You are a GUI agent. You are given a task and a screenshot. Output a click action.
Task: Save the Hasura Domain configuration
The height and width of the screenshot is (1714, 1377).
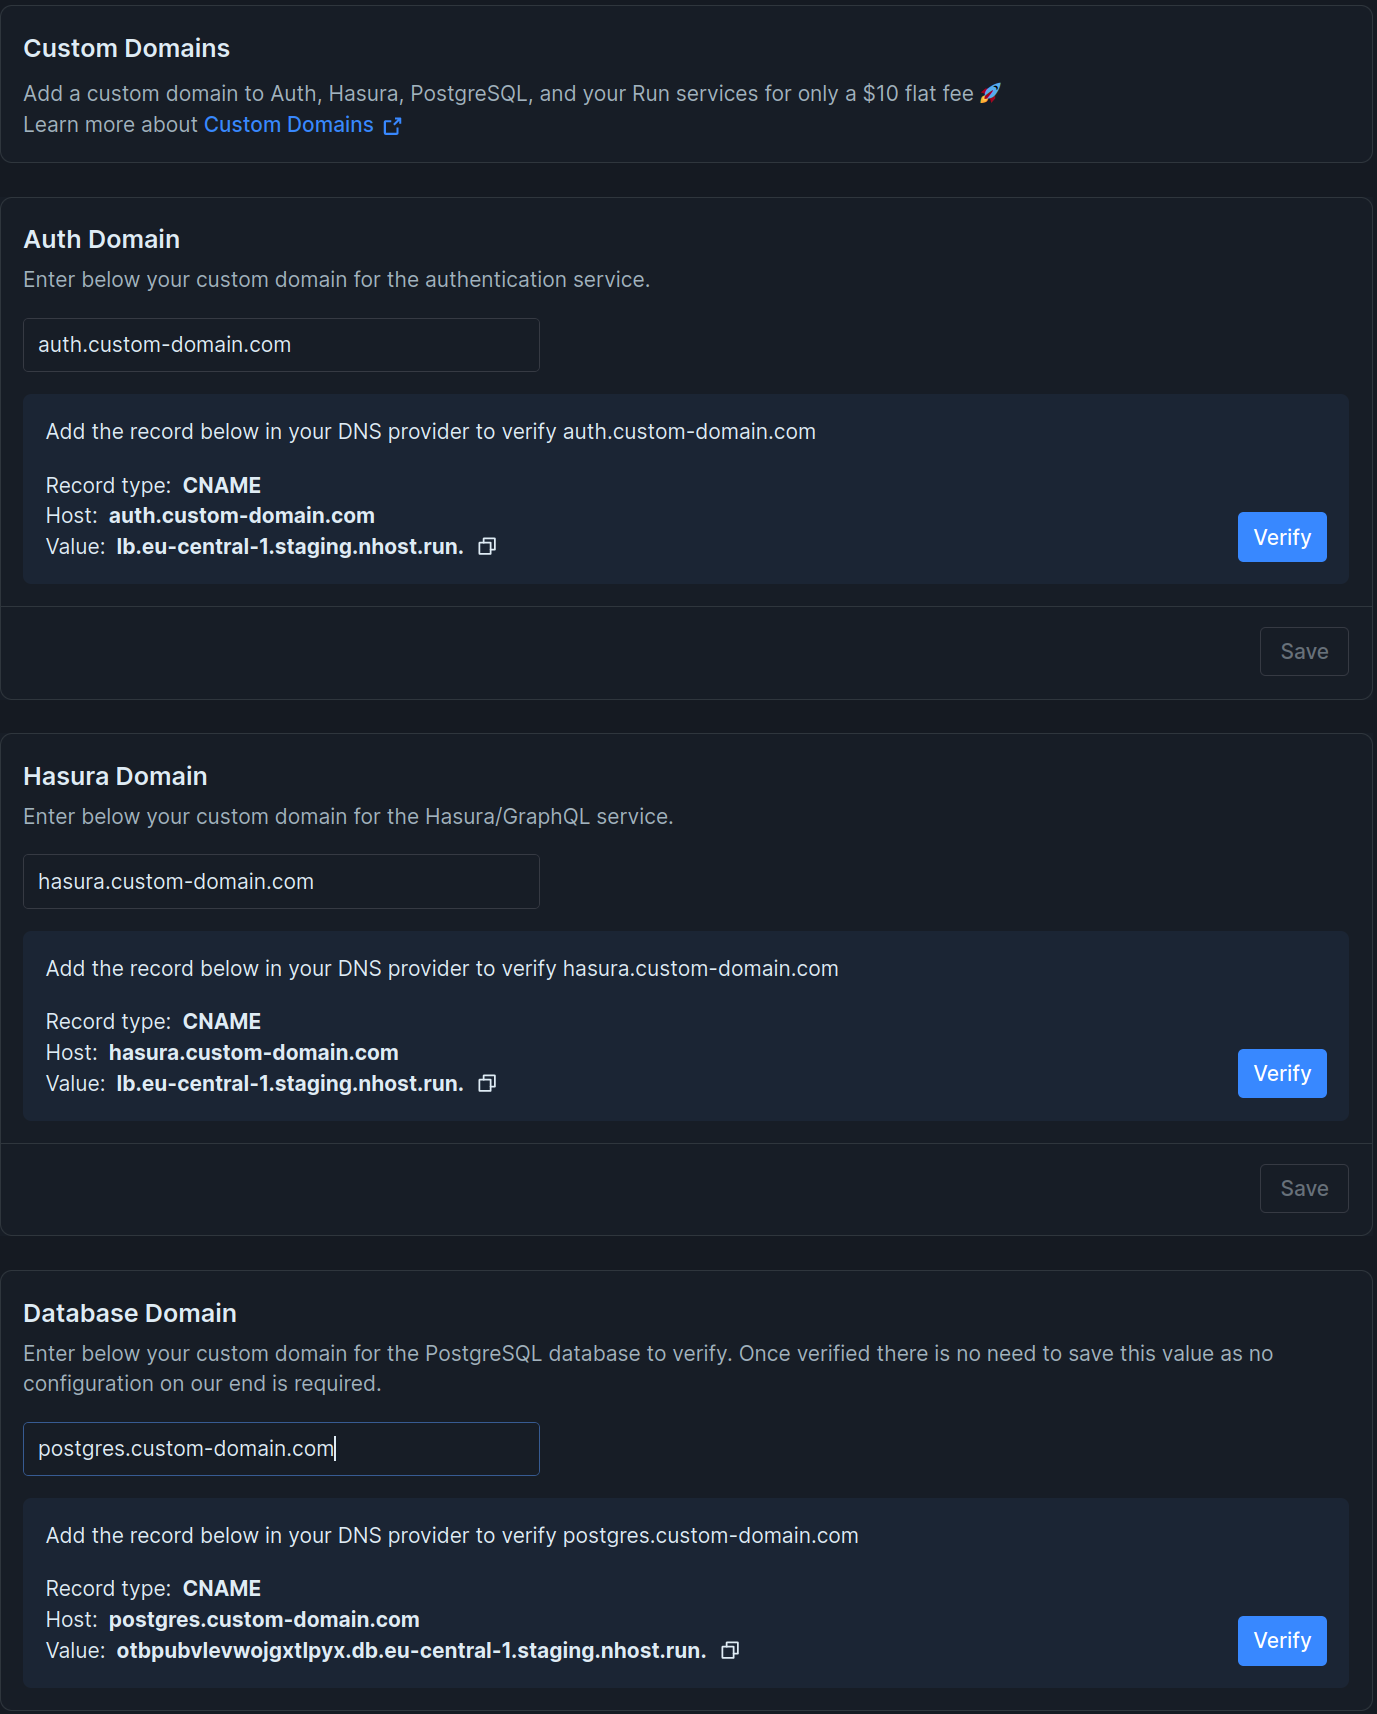point(1304,1188)
